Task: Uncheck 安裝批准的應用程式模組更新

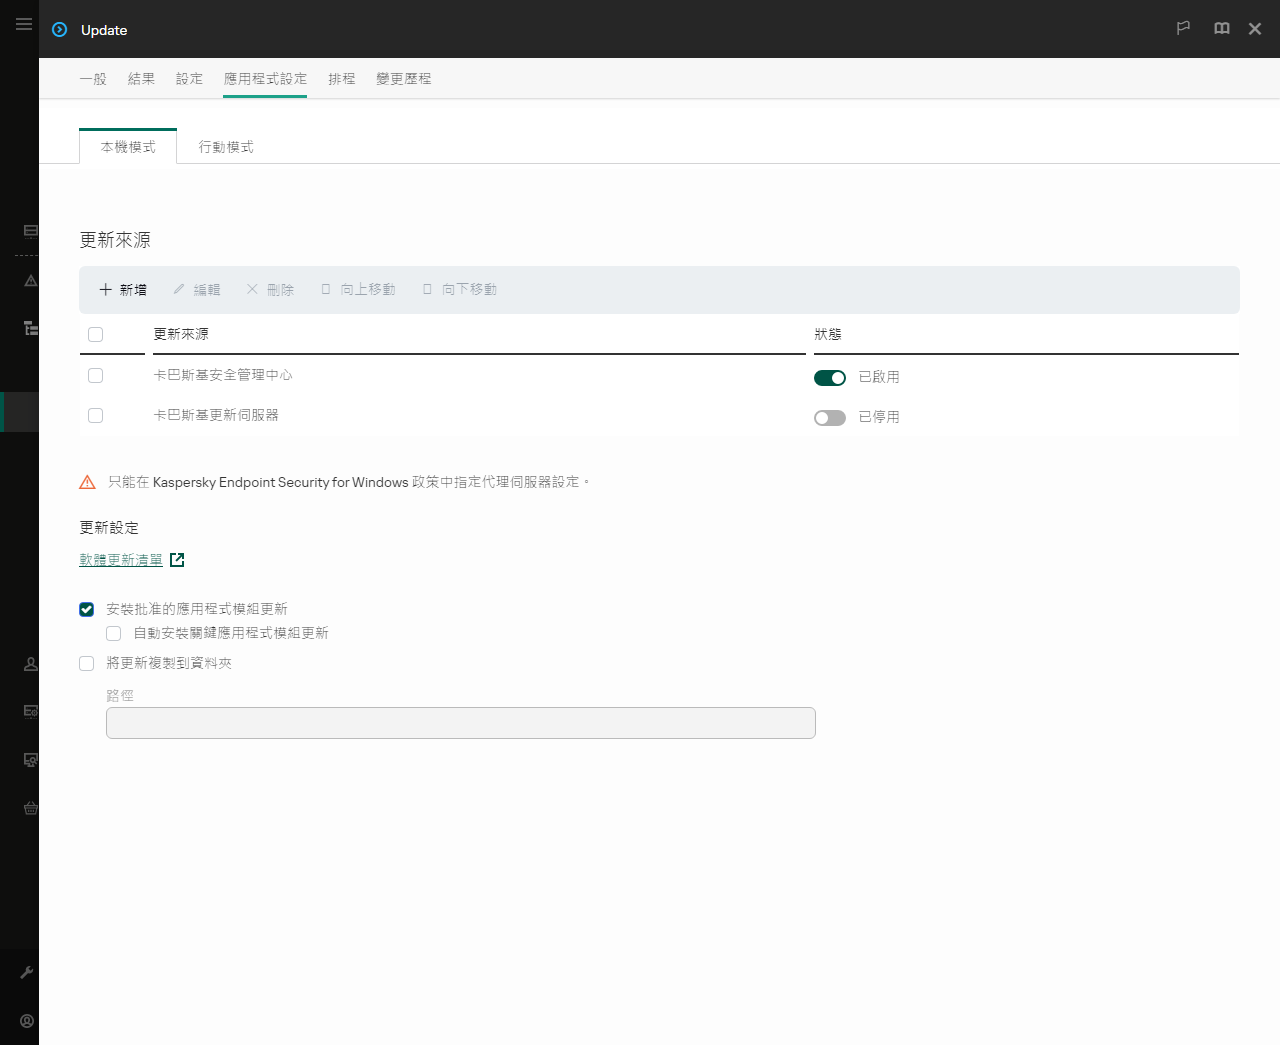Action: 86,609
